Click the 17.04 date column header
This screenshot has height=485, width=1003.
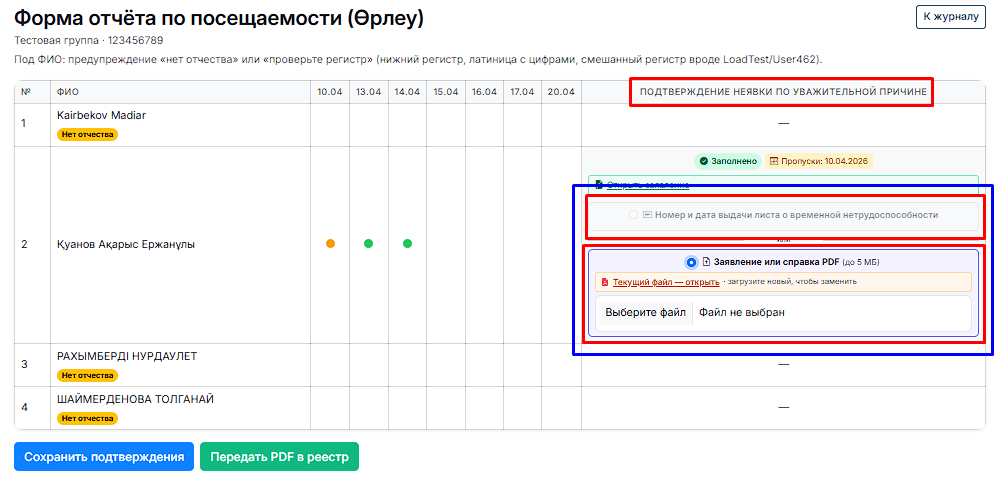point(523,92)
